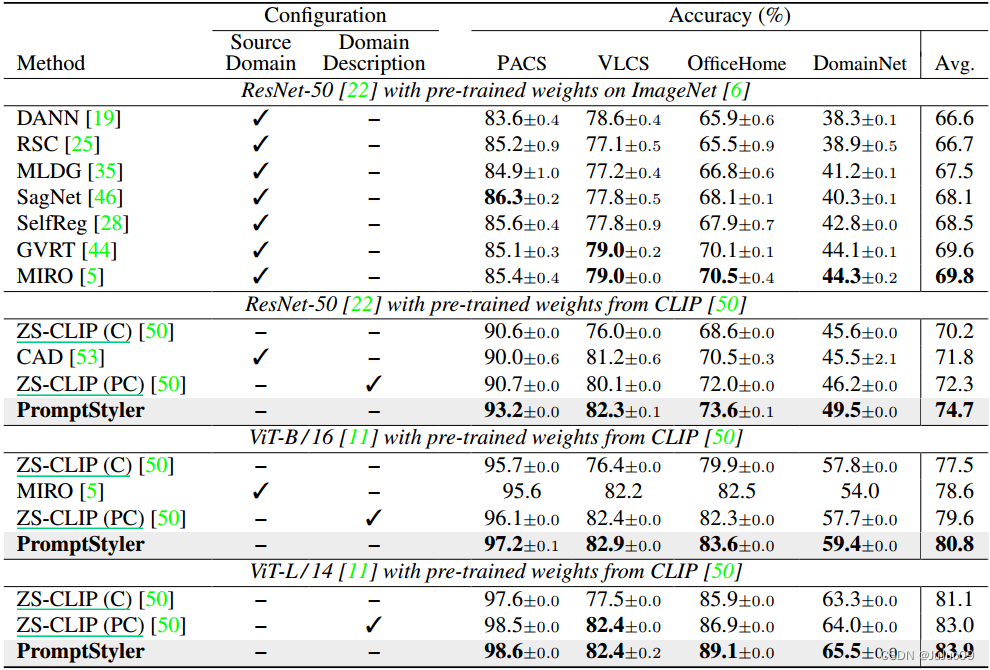Image resolution: width=990 pixels, height=670 pixels.
Task: Open citation [19] next to DANN
Action: point(107,118)
